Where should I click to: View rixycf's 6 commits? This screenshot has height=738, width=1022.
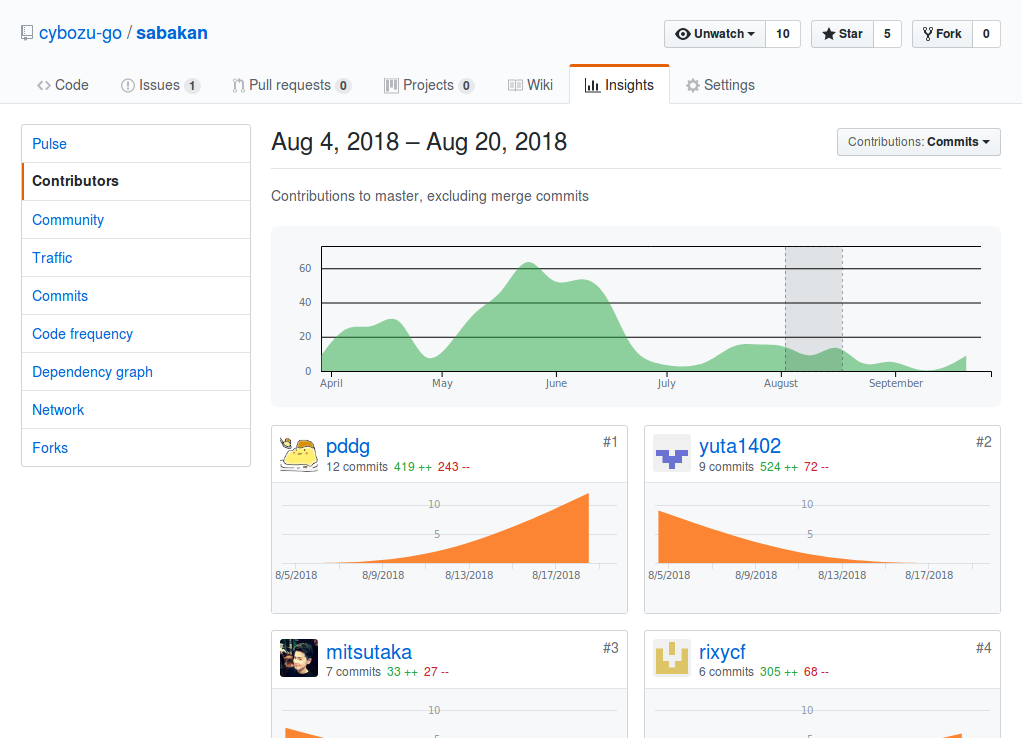pyautogui.click(x=726, y=672)
